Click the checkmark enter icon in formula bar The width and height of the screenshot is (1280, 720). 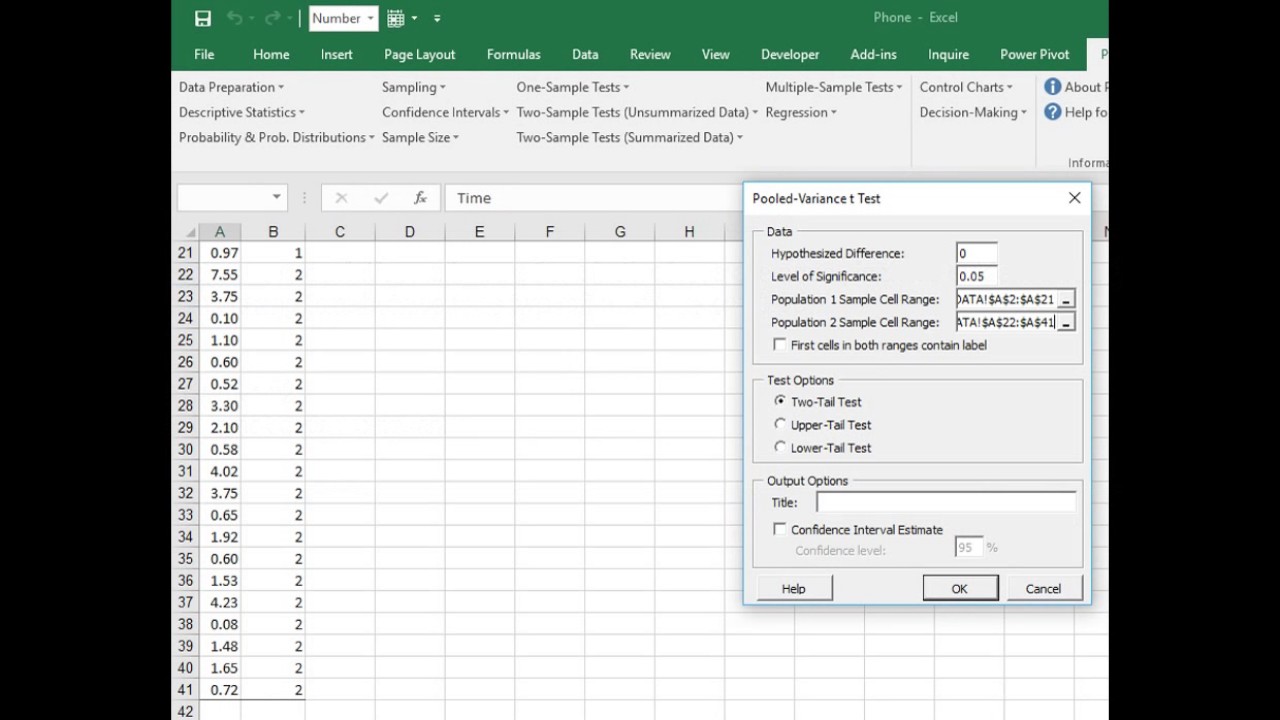380,198
